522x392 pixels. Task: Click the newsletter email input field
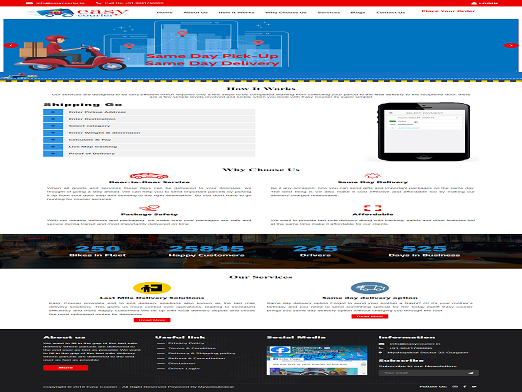click(x=423, y=373)
